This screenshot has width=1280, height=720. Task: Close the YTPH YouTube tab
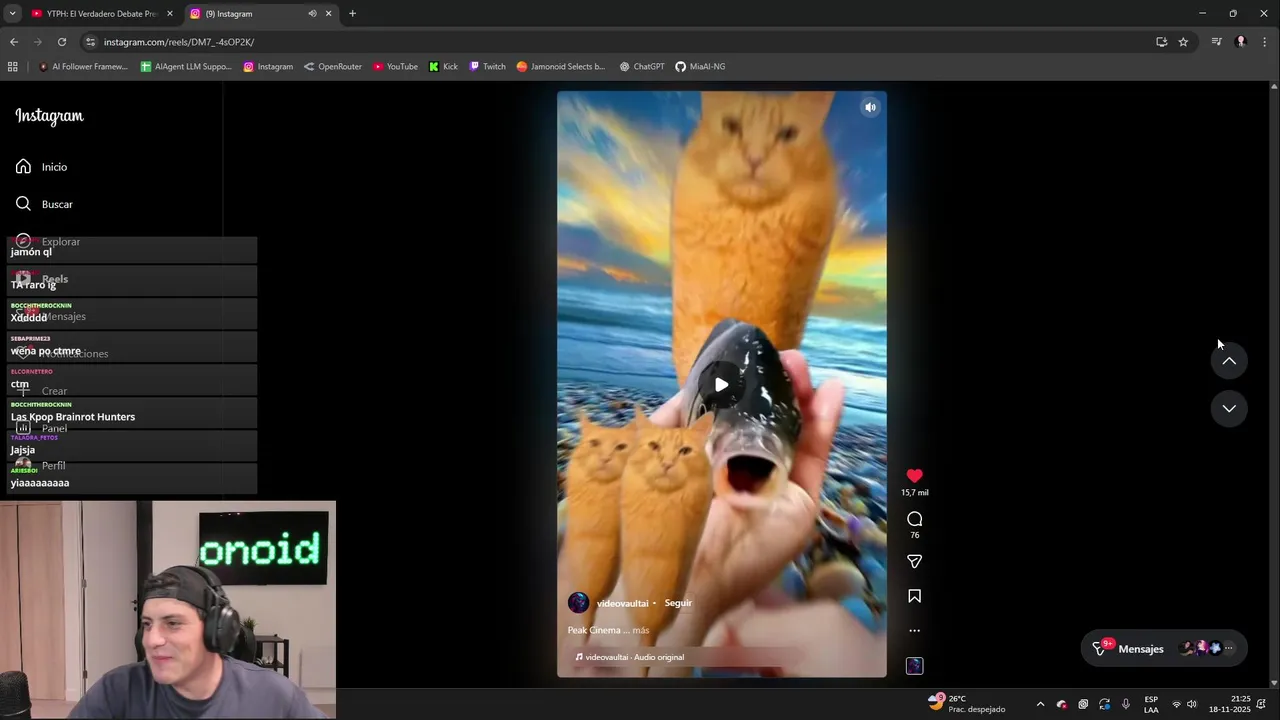[169, 14]
